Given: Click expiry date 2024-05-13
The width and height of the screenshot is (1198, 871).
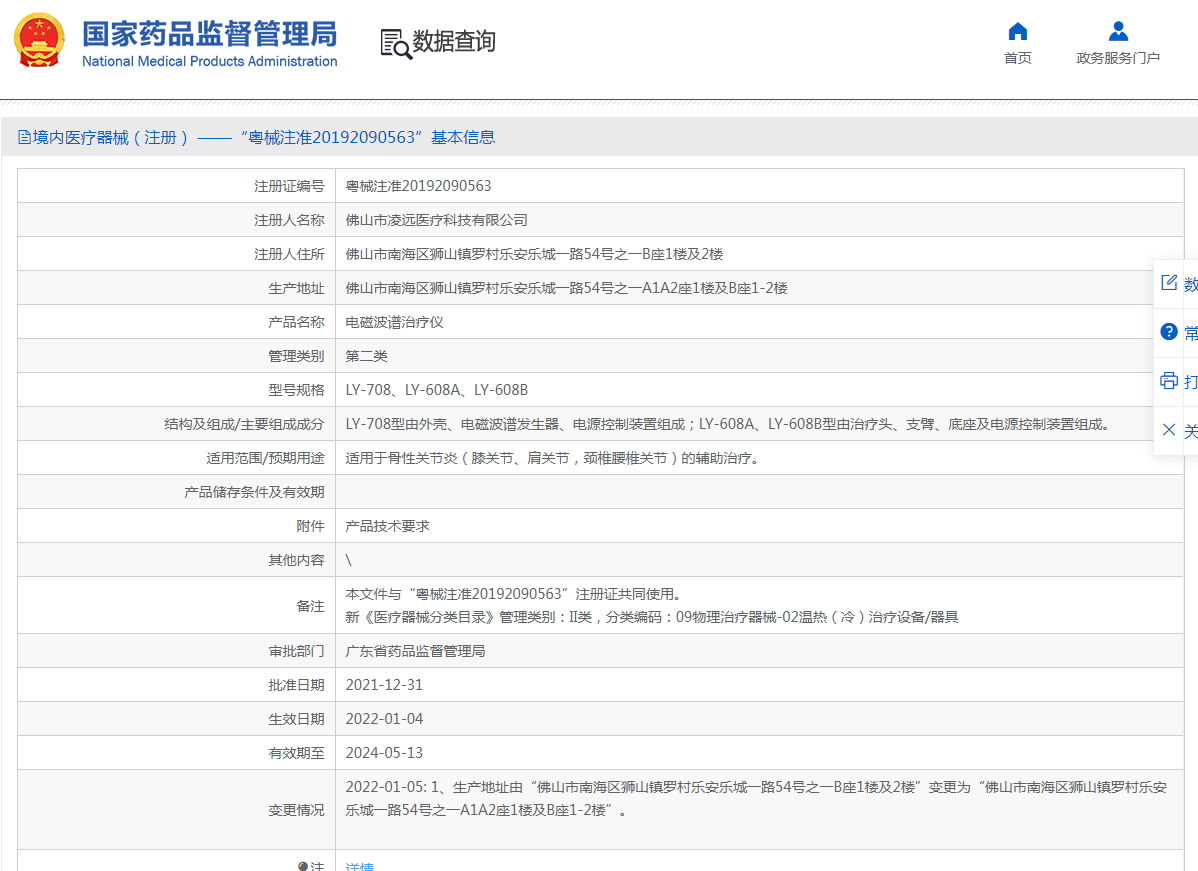Looking at the screenshot, I should (x=384, y=753).
